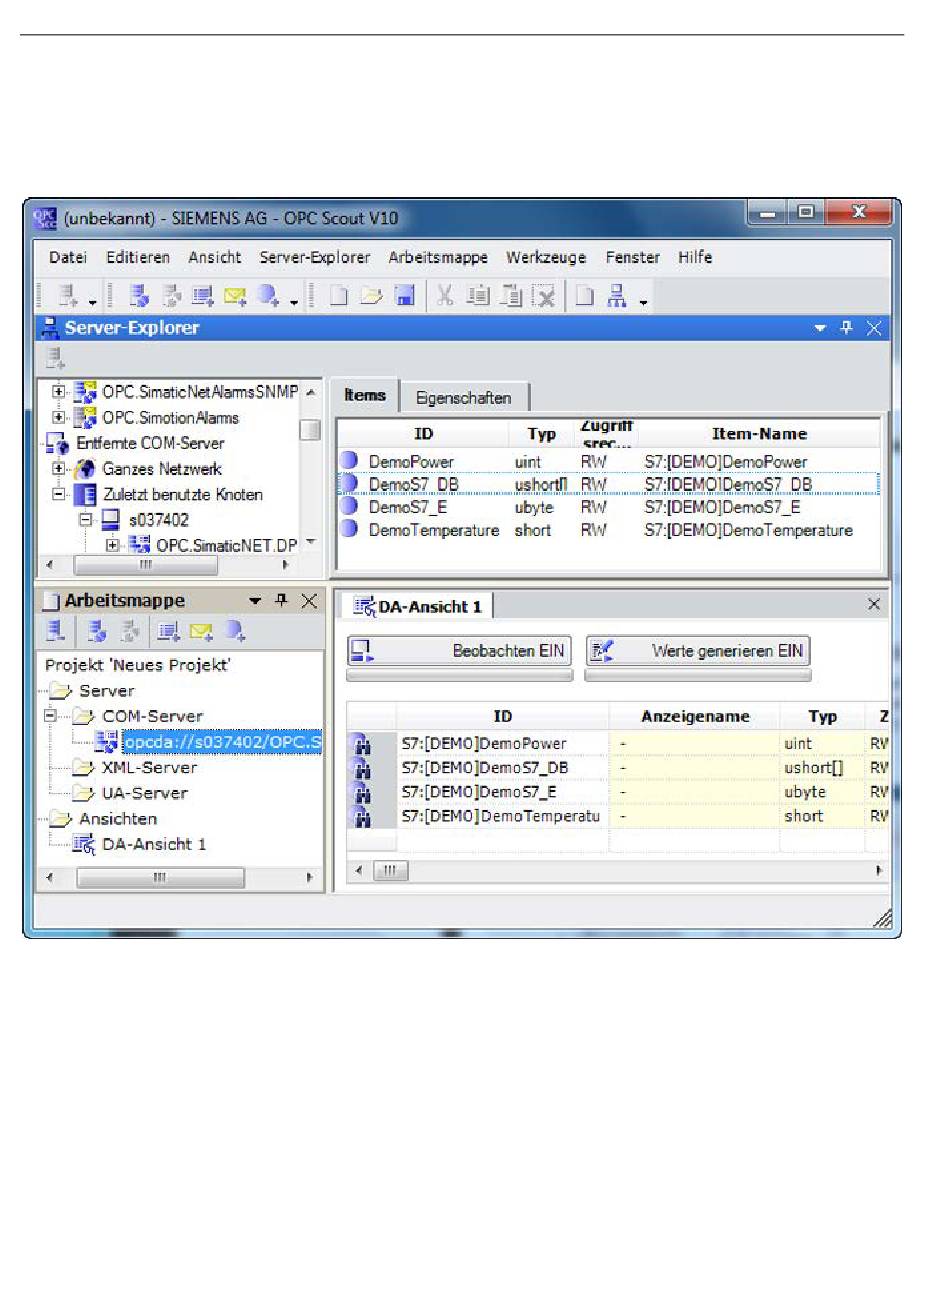
Task: Open the Editieren menu
Action: pos(138,257)
